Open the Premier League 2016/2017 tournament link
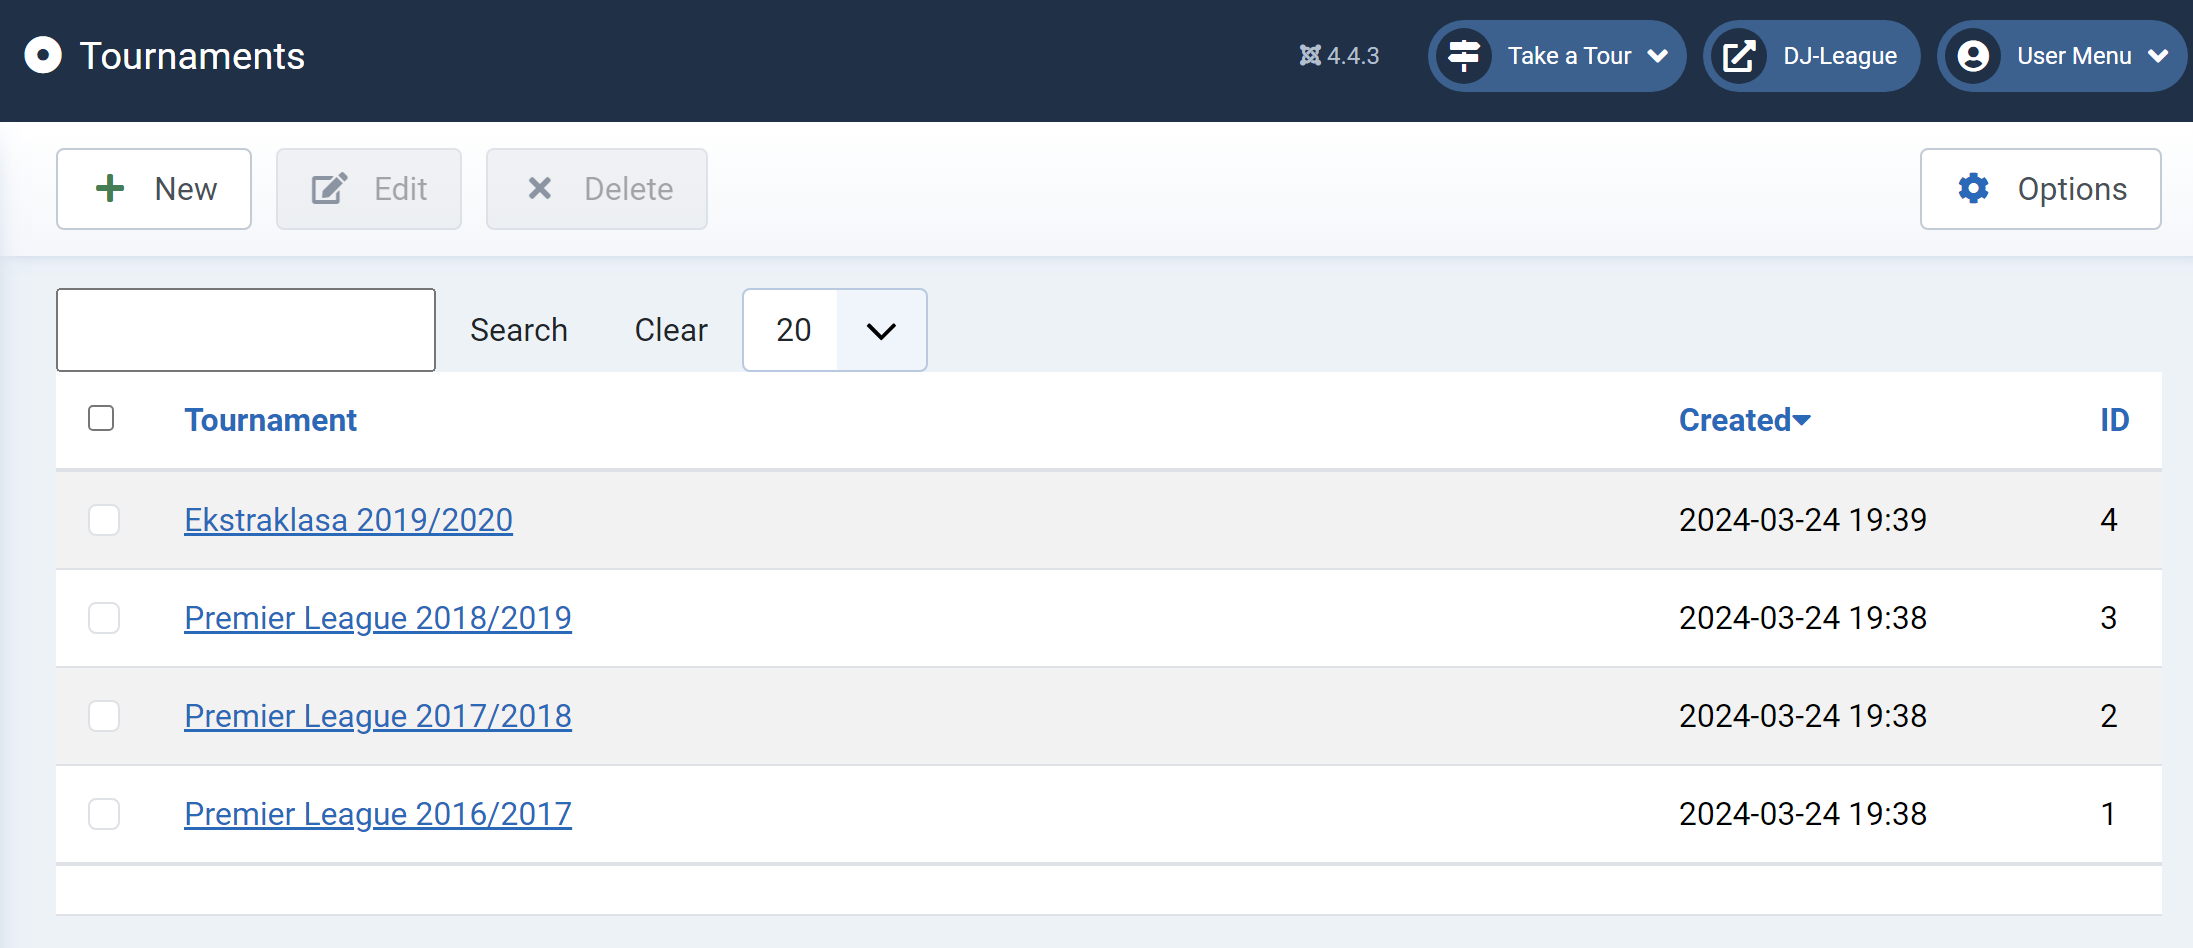This screenshot has height=948, width=2193. click(378, 814)
